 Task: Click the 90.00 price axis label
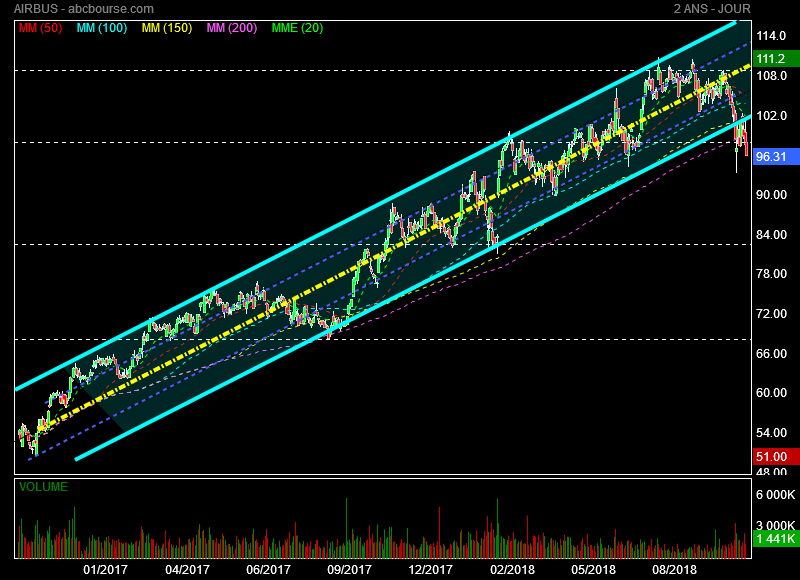(771, 195)
